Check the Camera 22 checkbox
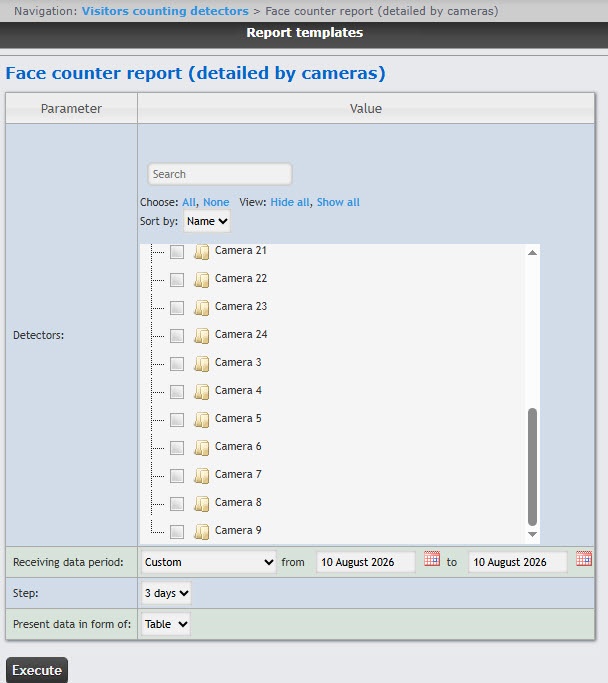Screen dimensions: 608x683 tap(177, 280)
